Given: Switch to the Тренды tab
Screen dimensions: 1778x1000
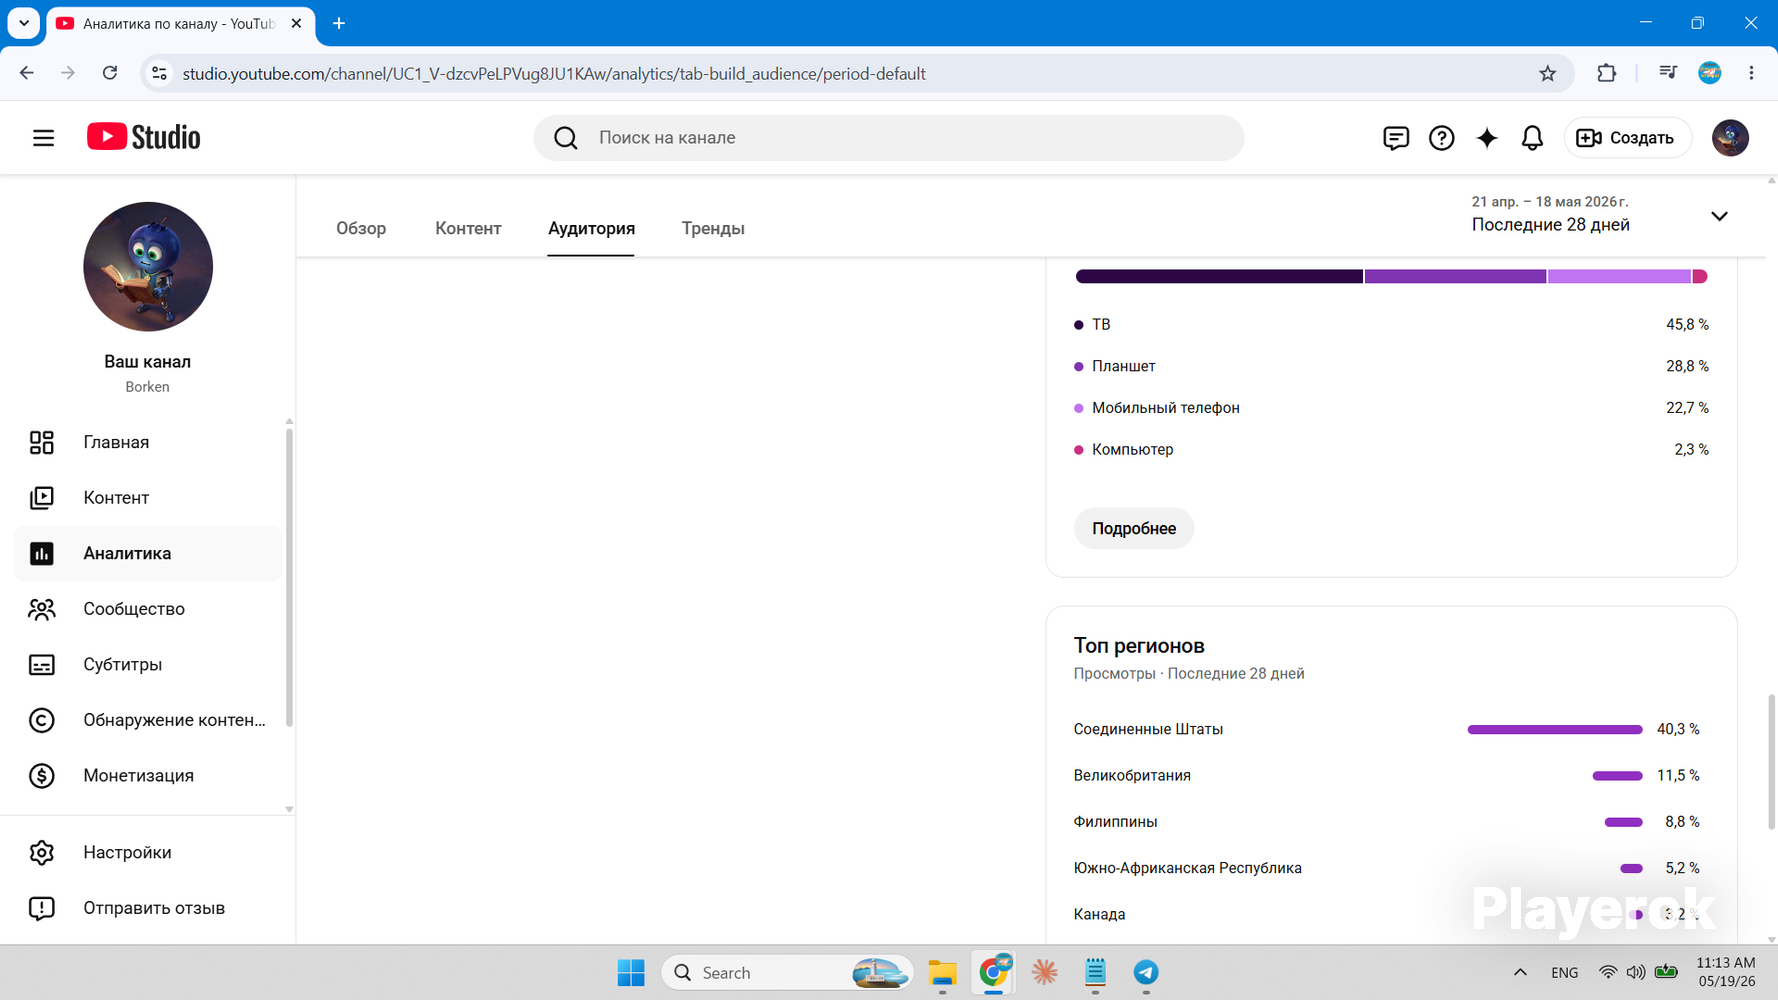Looking at the screenshot, I should point(713,229).
